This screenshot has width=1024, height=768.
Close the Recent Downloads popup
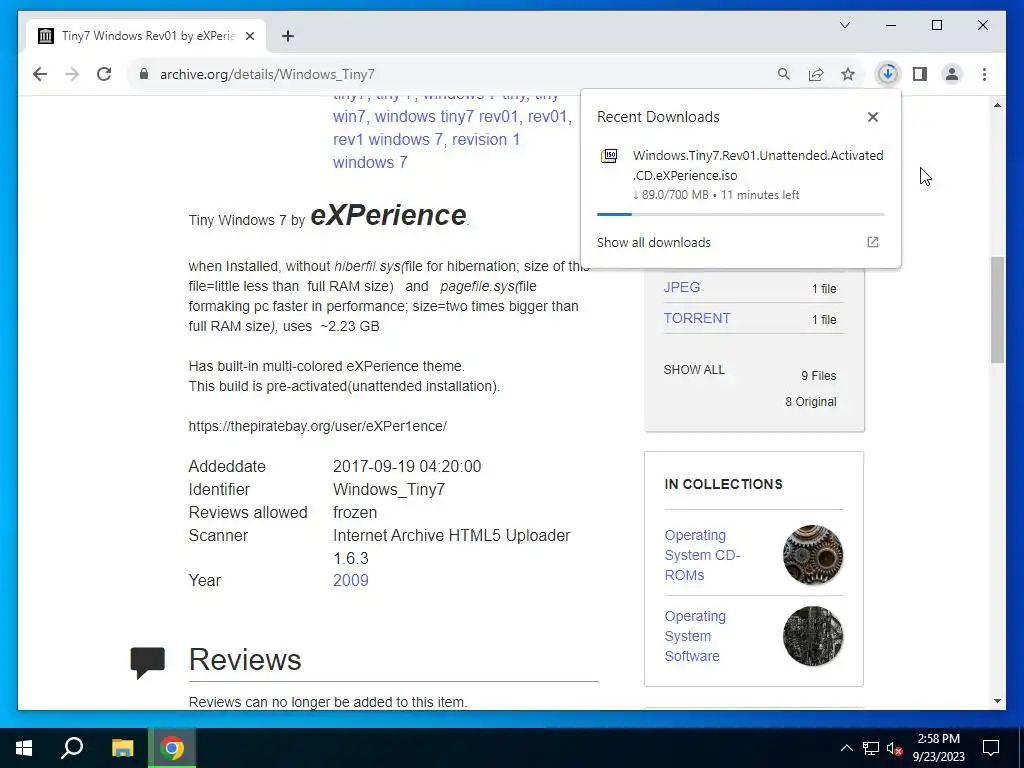pos(872,117)
